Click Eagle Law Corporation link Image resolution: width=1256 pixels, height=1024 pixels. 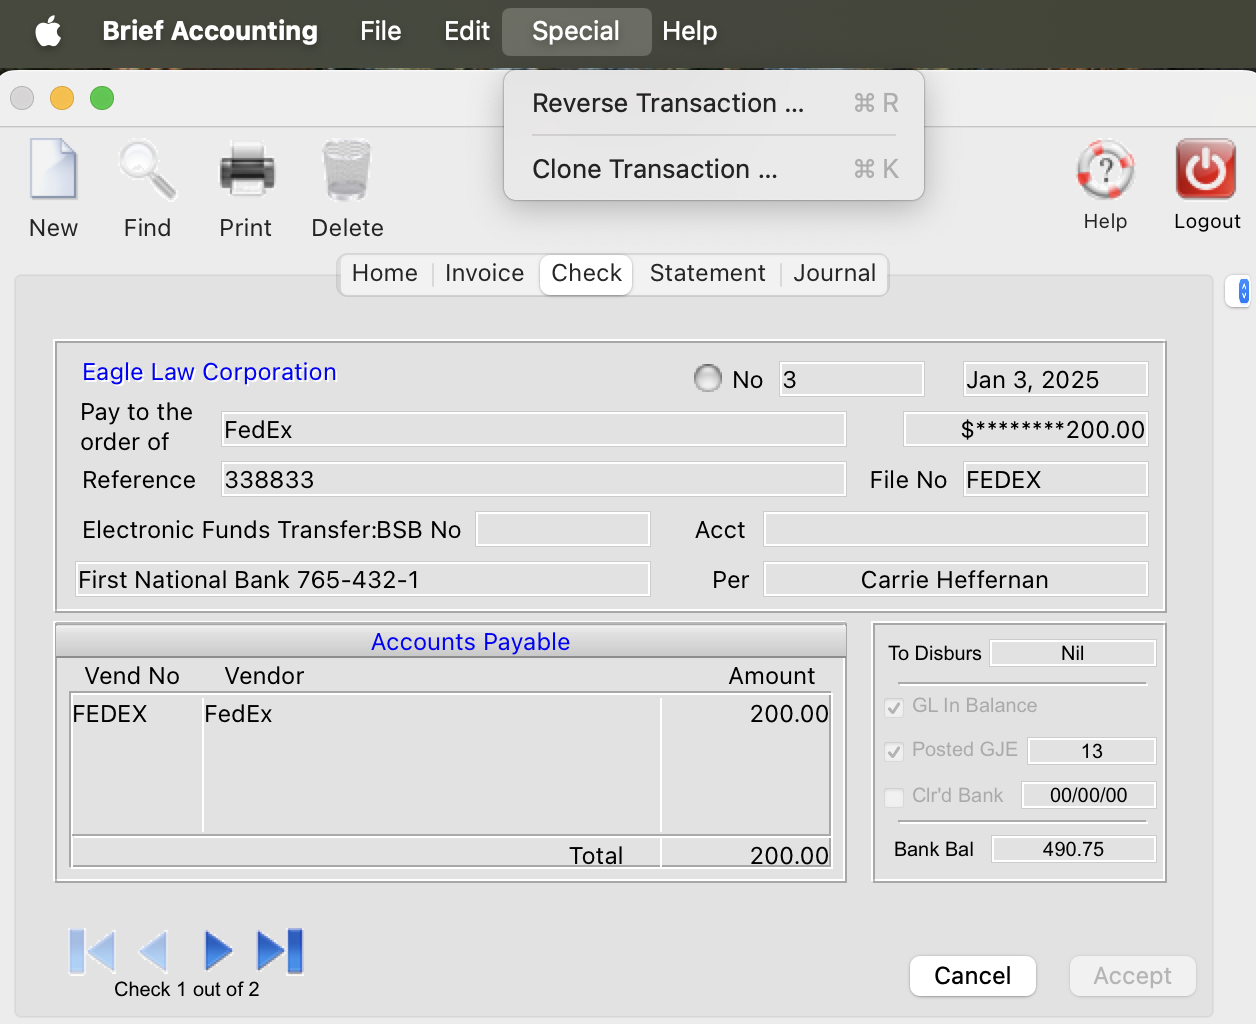(209, 372)
